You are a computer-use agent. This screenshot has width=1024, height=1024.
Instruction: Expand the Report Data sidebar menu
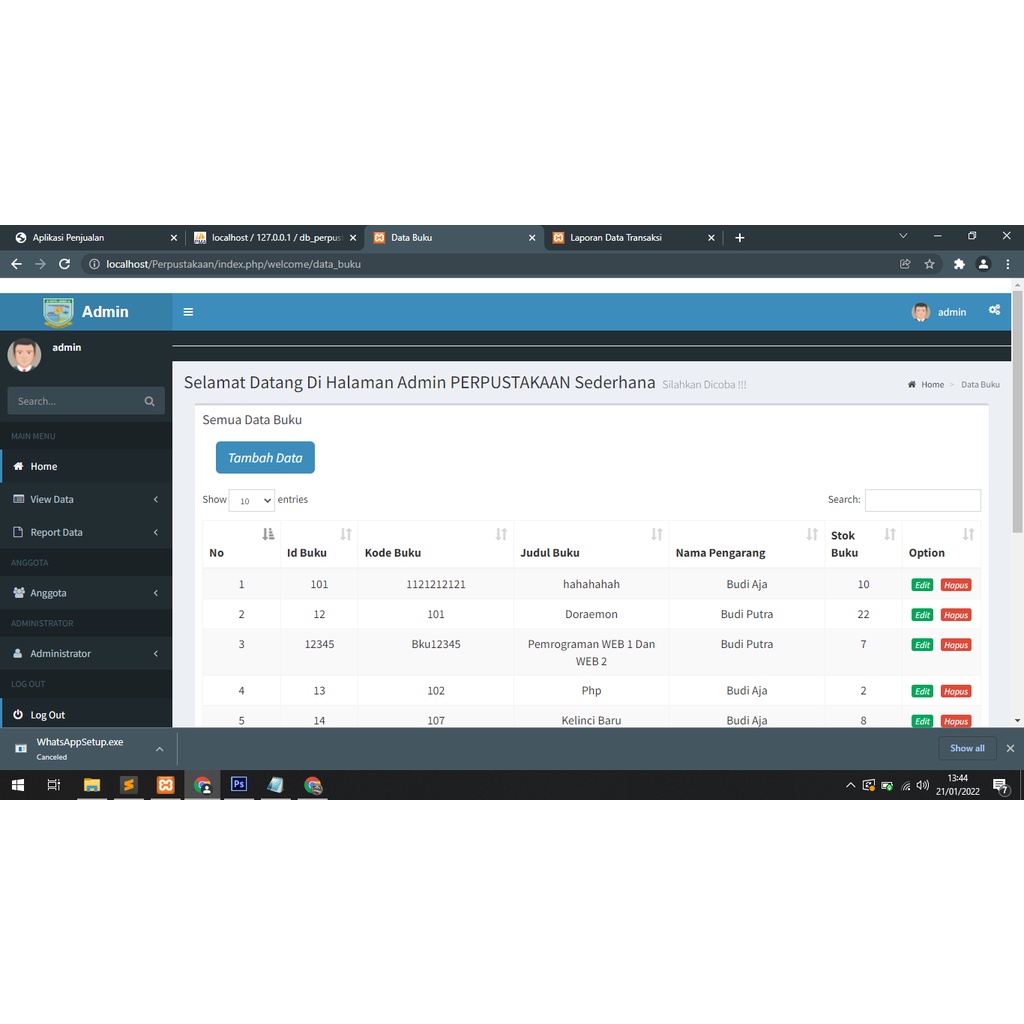pos(86,532)
